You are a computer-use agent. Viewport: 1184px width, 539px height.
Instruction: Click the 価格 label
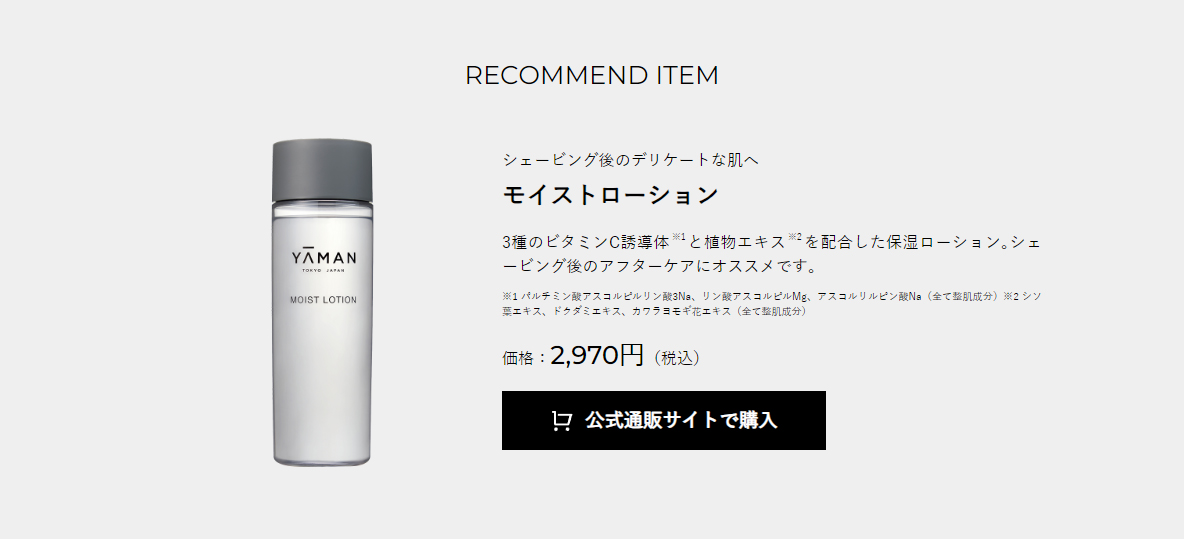click(518, 358)
